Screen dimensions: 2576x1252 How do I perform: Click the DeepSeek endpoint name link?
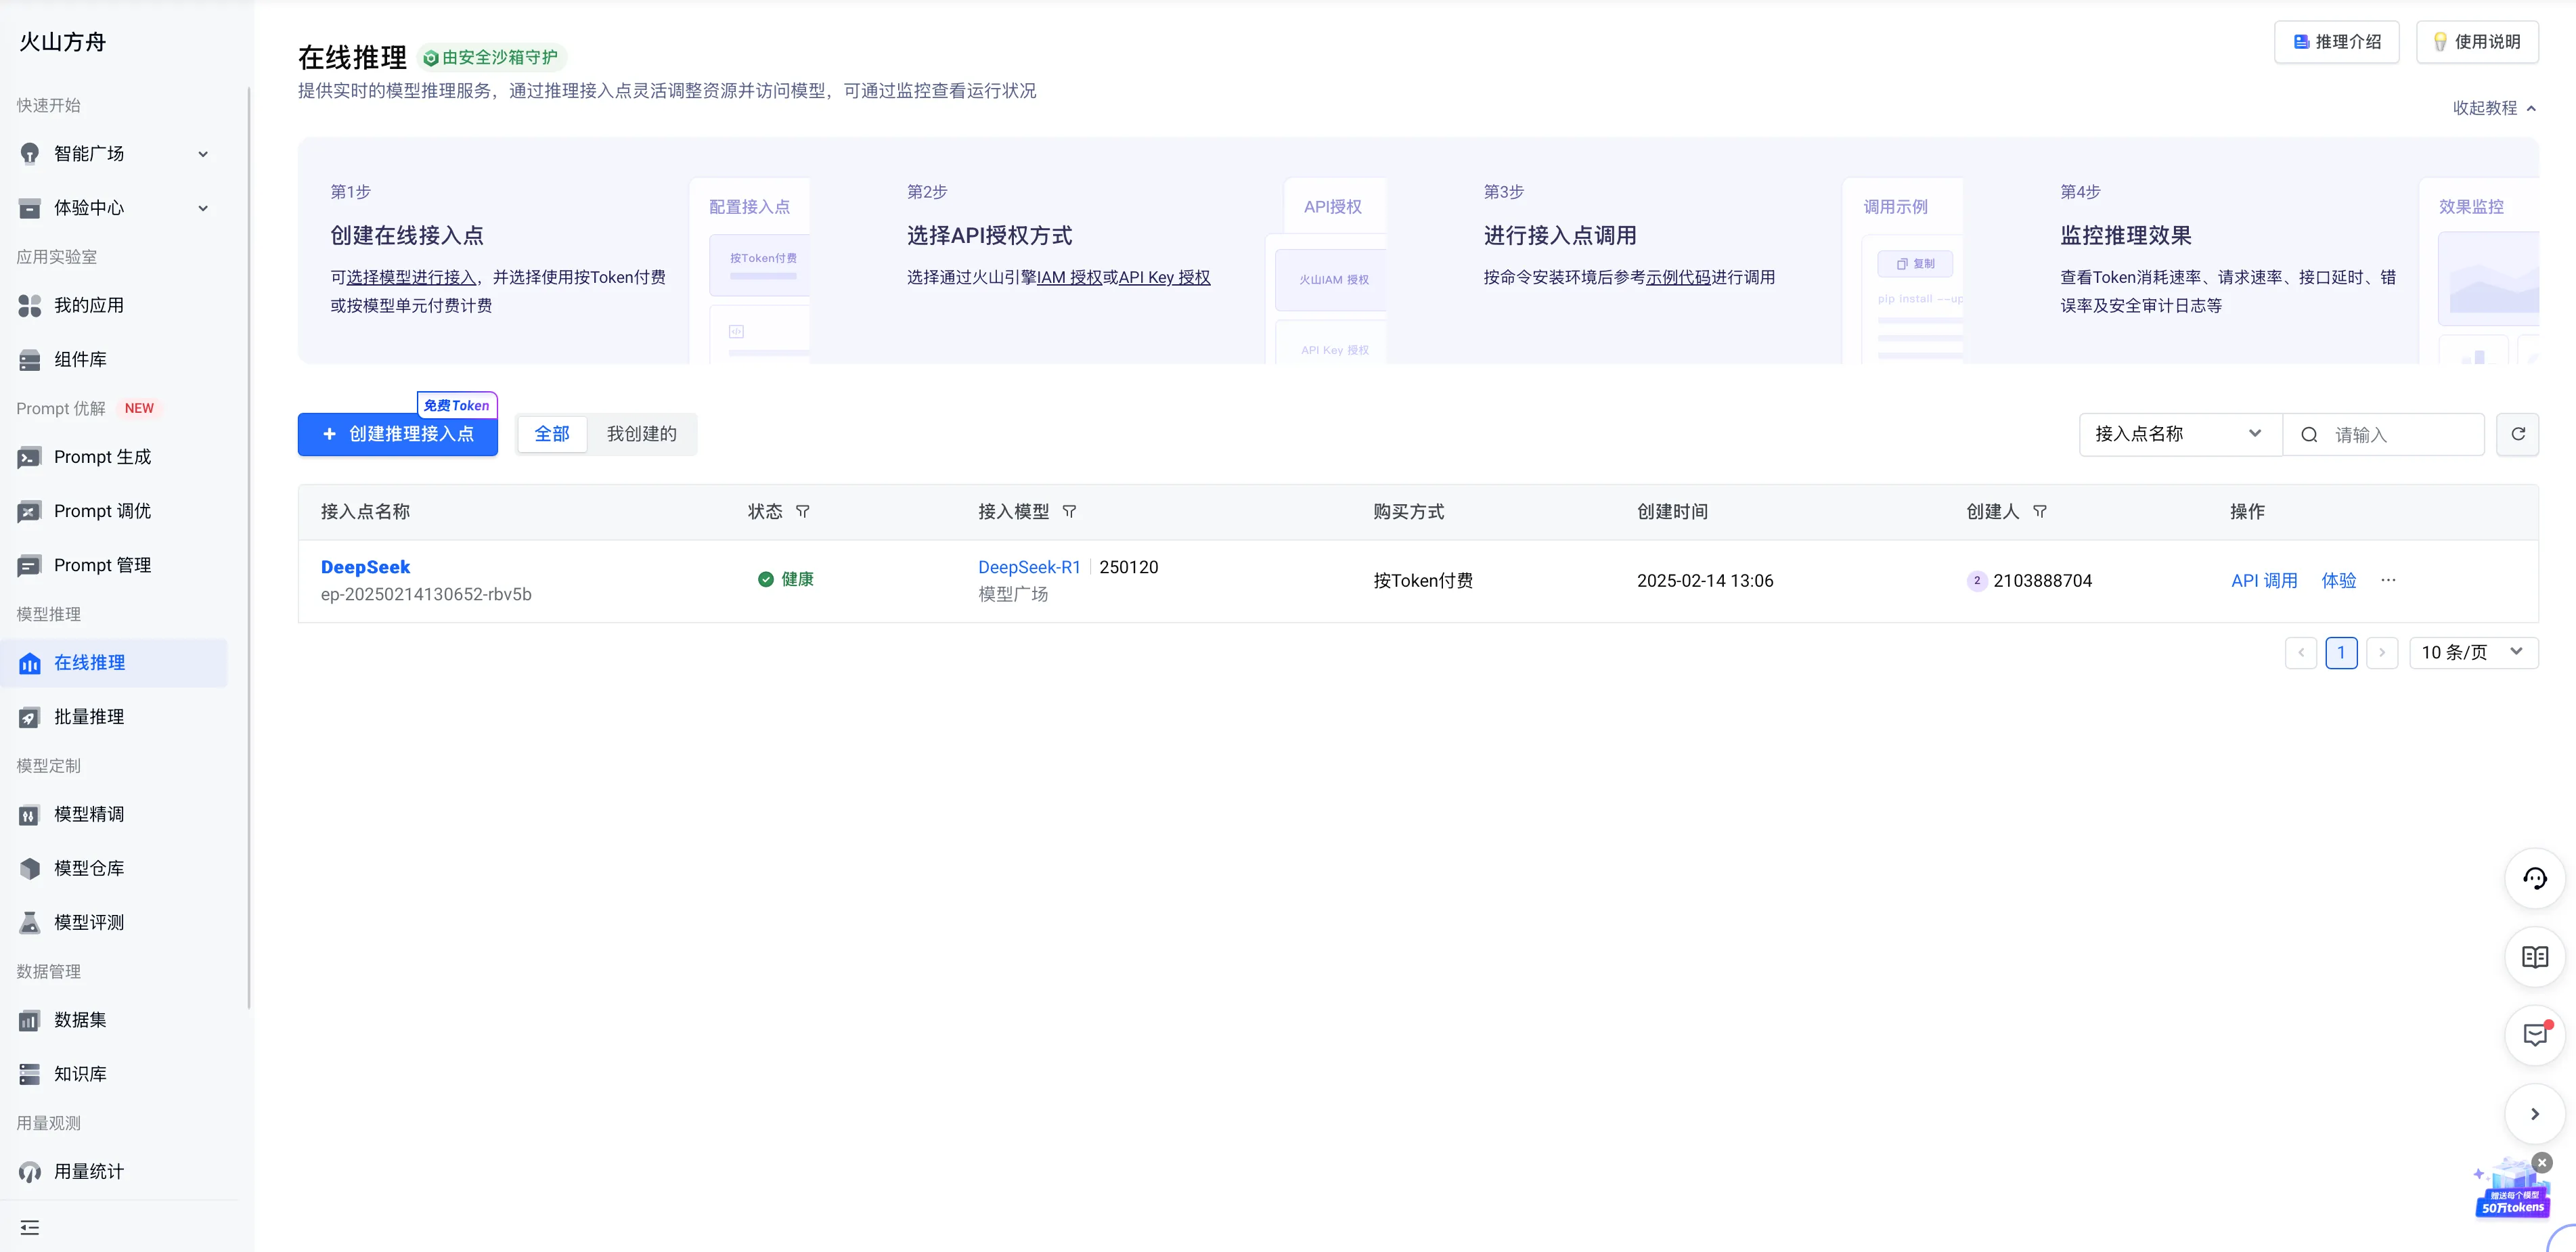365,567
